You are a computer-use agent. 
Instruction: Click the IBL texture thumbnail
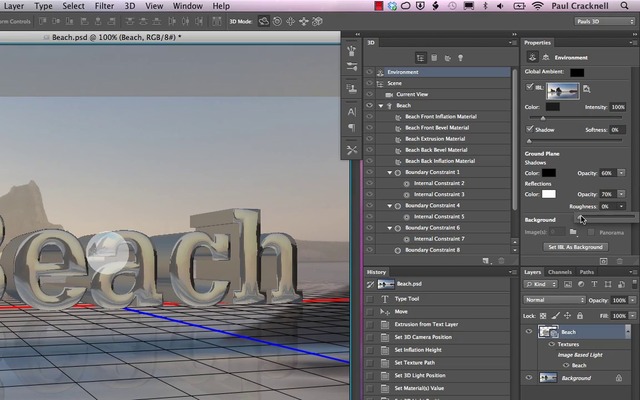pyautogui.click(x=561, y=89)
